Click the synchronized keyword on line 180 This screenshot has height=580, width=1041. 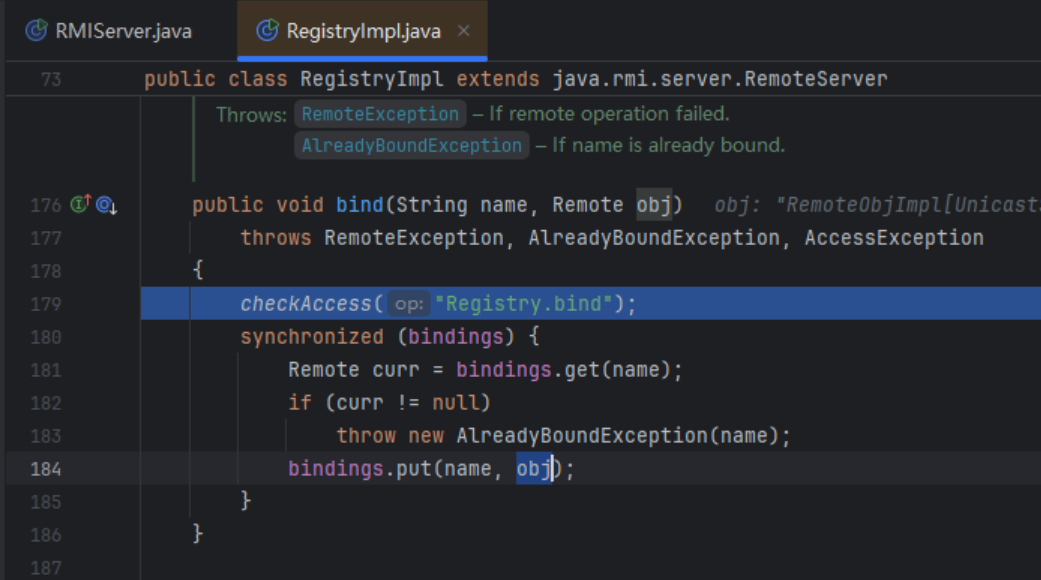coord(311,337)
